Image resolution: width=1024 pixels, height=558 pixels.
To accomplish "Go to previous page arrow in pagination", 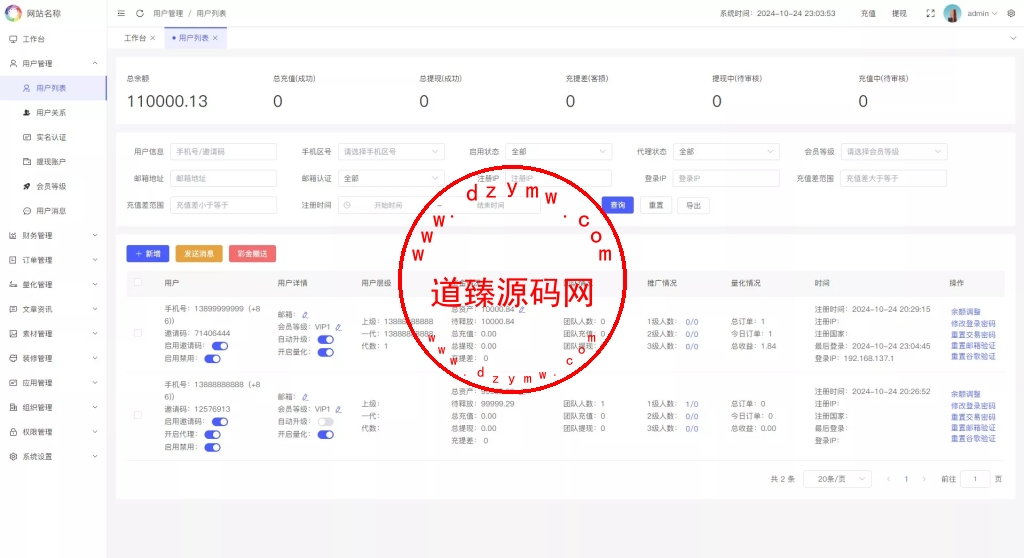I will pyautogui.click(x=888, y=479).
